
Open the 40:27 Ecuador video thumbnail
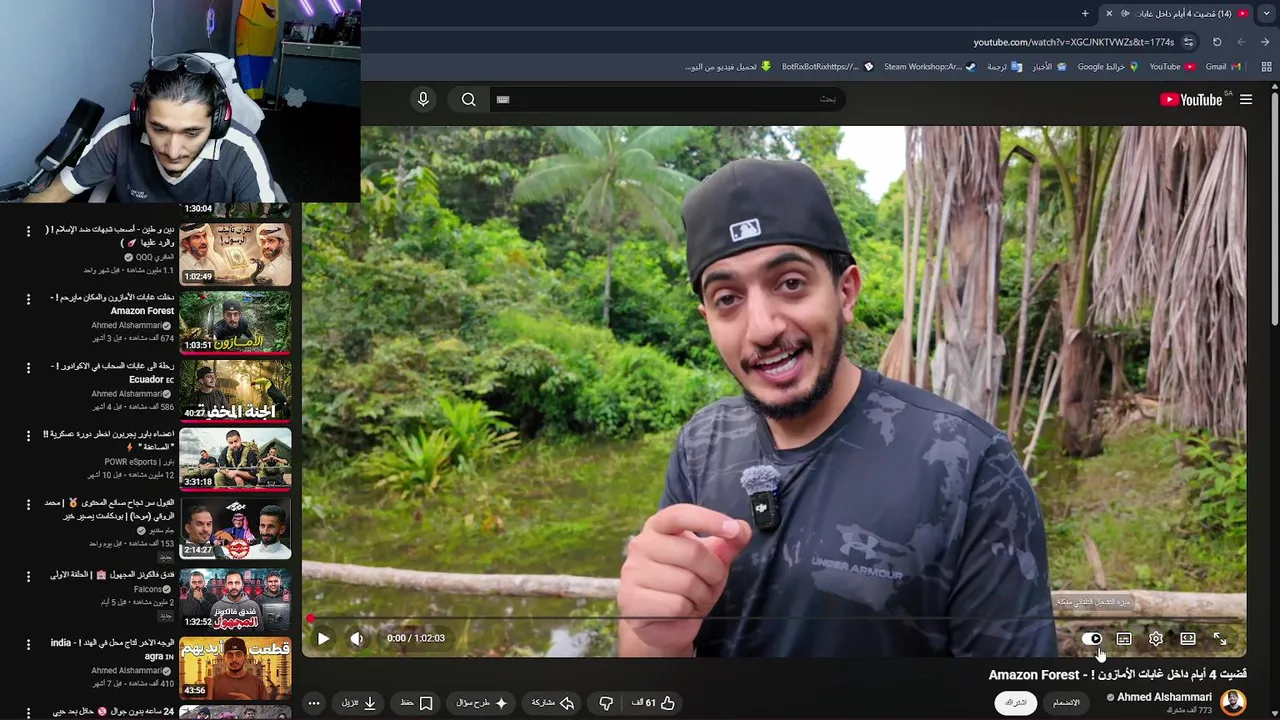(235, 391)
